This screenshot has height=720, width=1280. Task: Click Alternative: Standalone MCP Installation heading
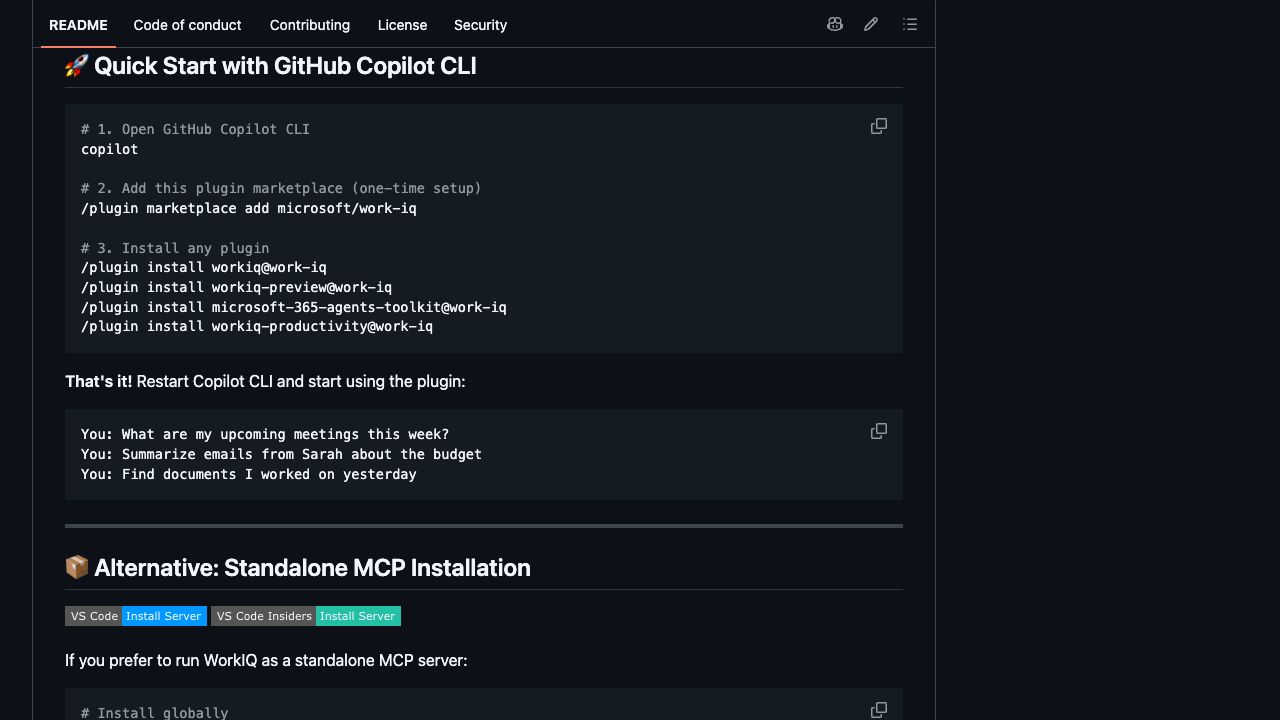pos(298,568)
